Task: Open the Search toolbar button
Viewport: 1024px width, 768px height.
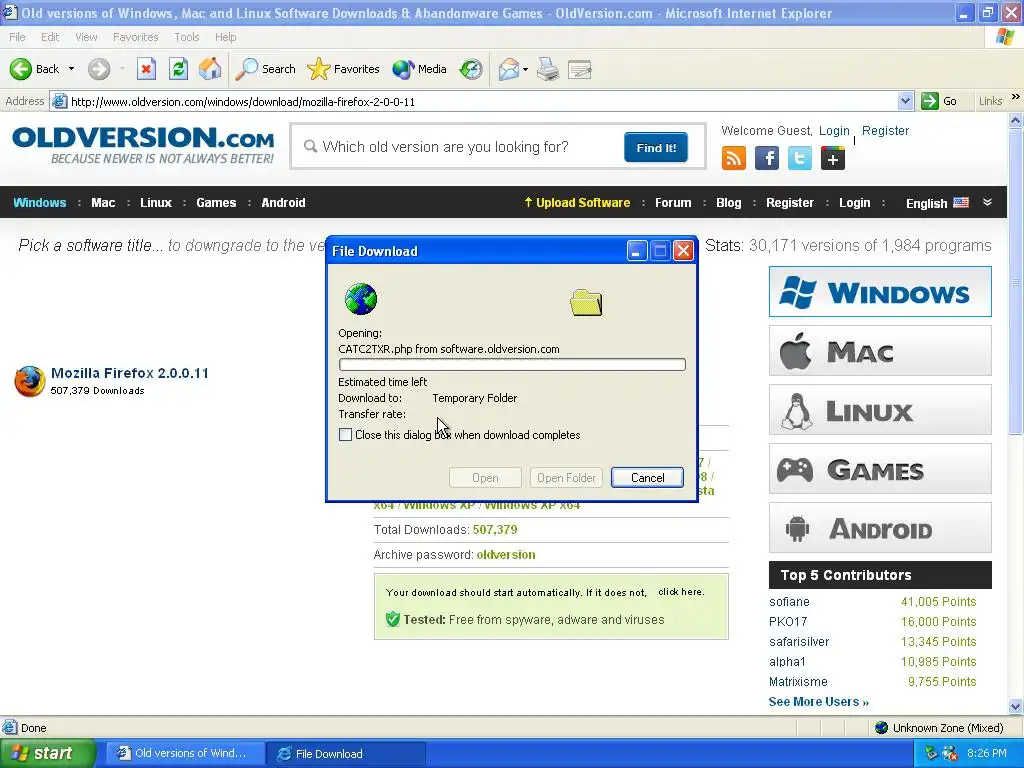Action: point(265,69)
